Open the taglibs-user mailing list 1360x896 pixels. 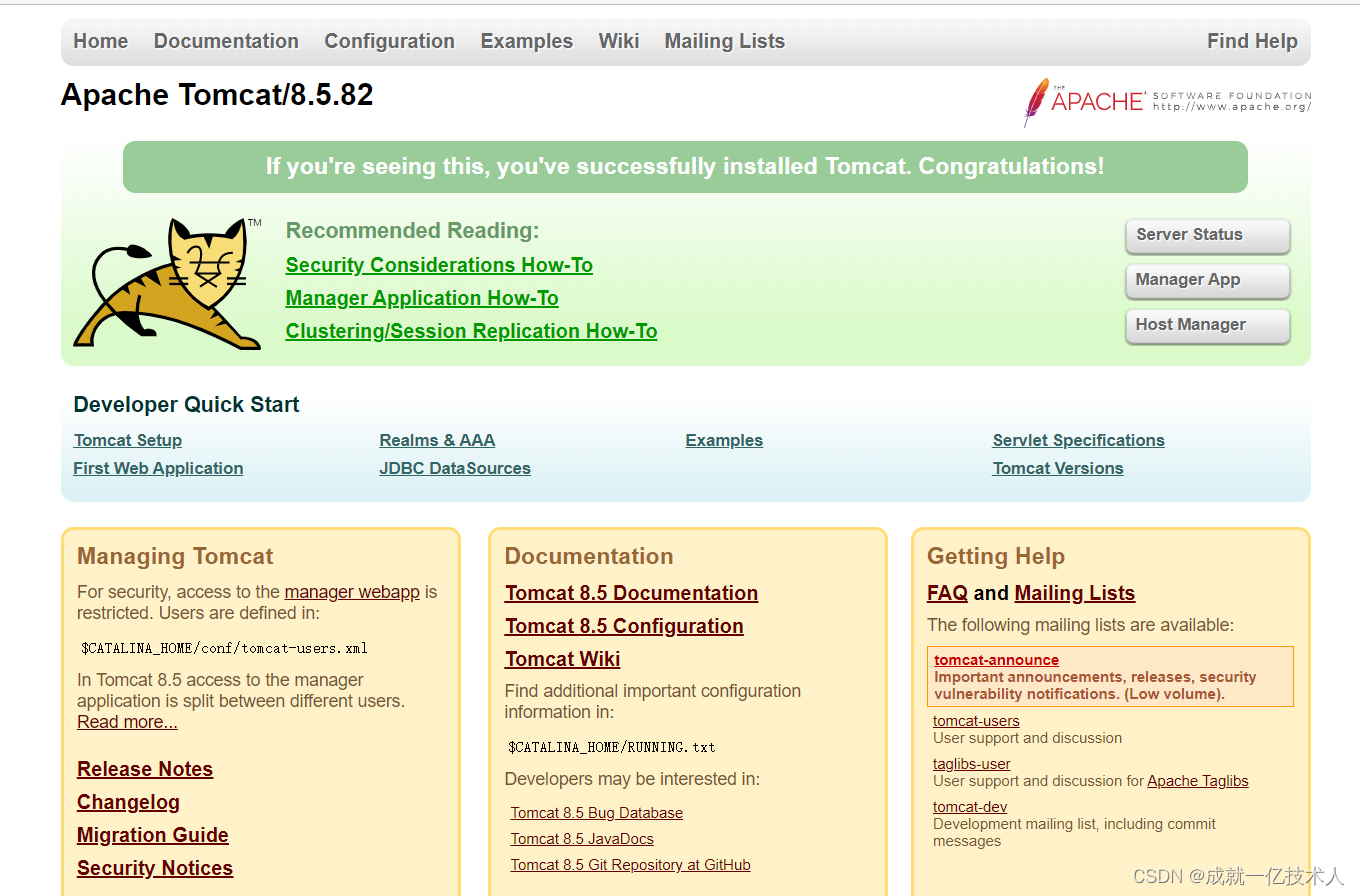pyautogui.click(x=972, y=764)
